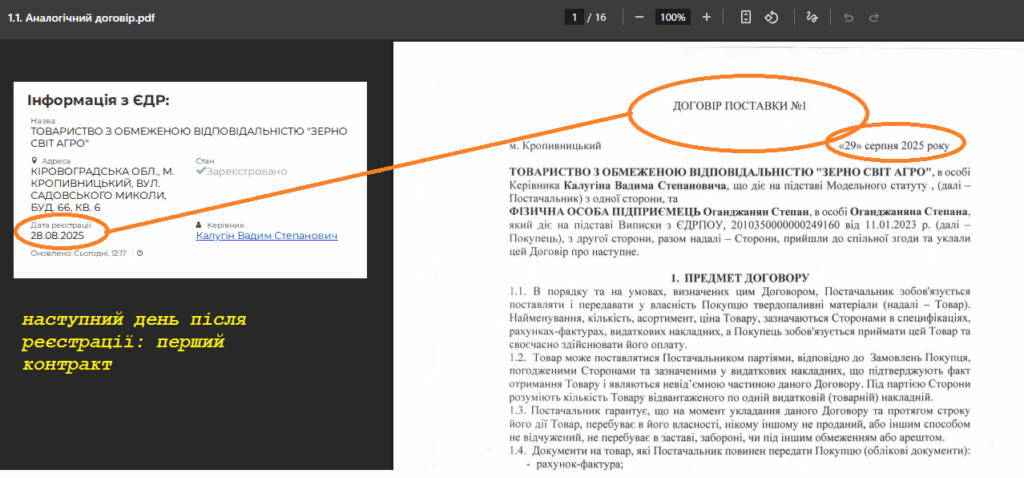Click the PDF file name title
Viewport: 1024px width, 478px height.
[x=81, y=18]
